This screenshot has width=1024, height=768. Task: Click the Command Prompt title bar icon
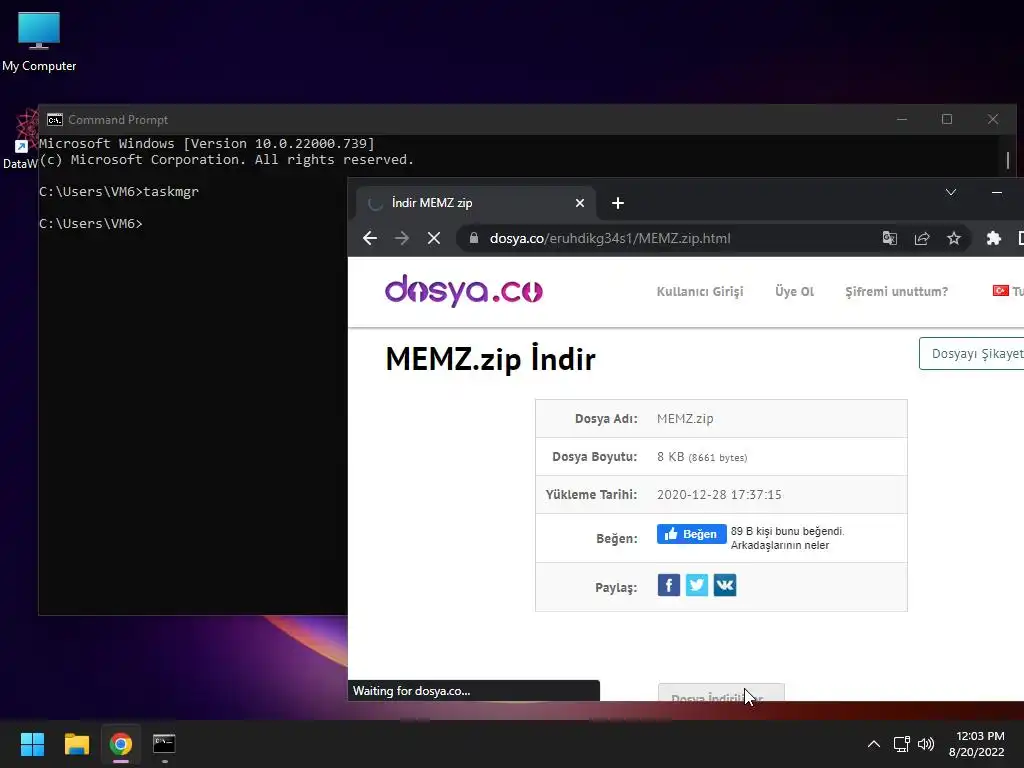[55, 120]
